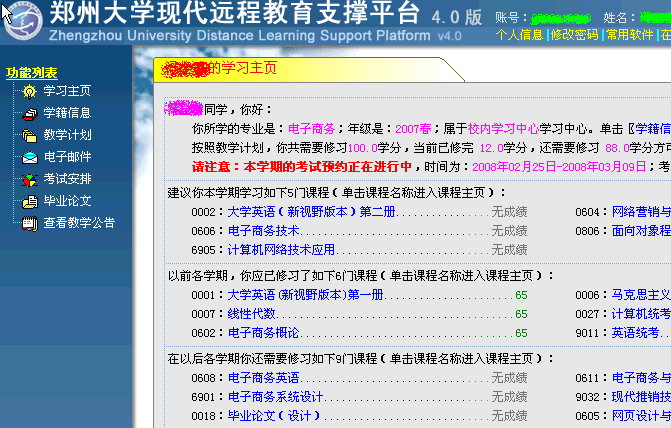Click the remaining credits value 88.0
The image size is (671, 428).
[617, 148]
